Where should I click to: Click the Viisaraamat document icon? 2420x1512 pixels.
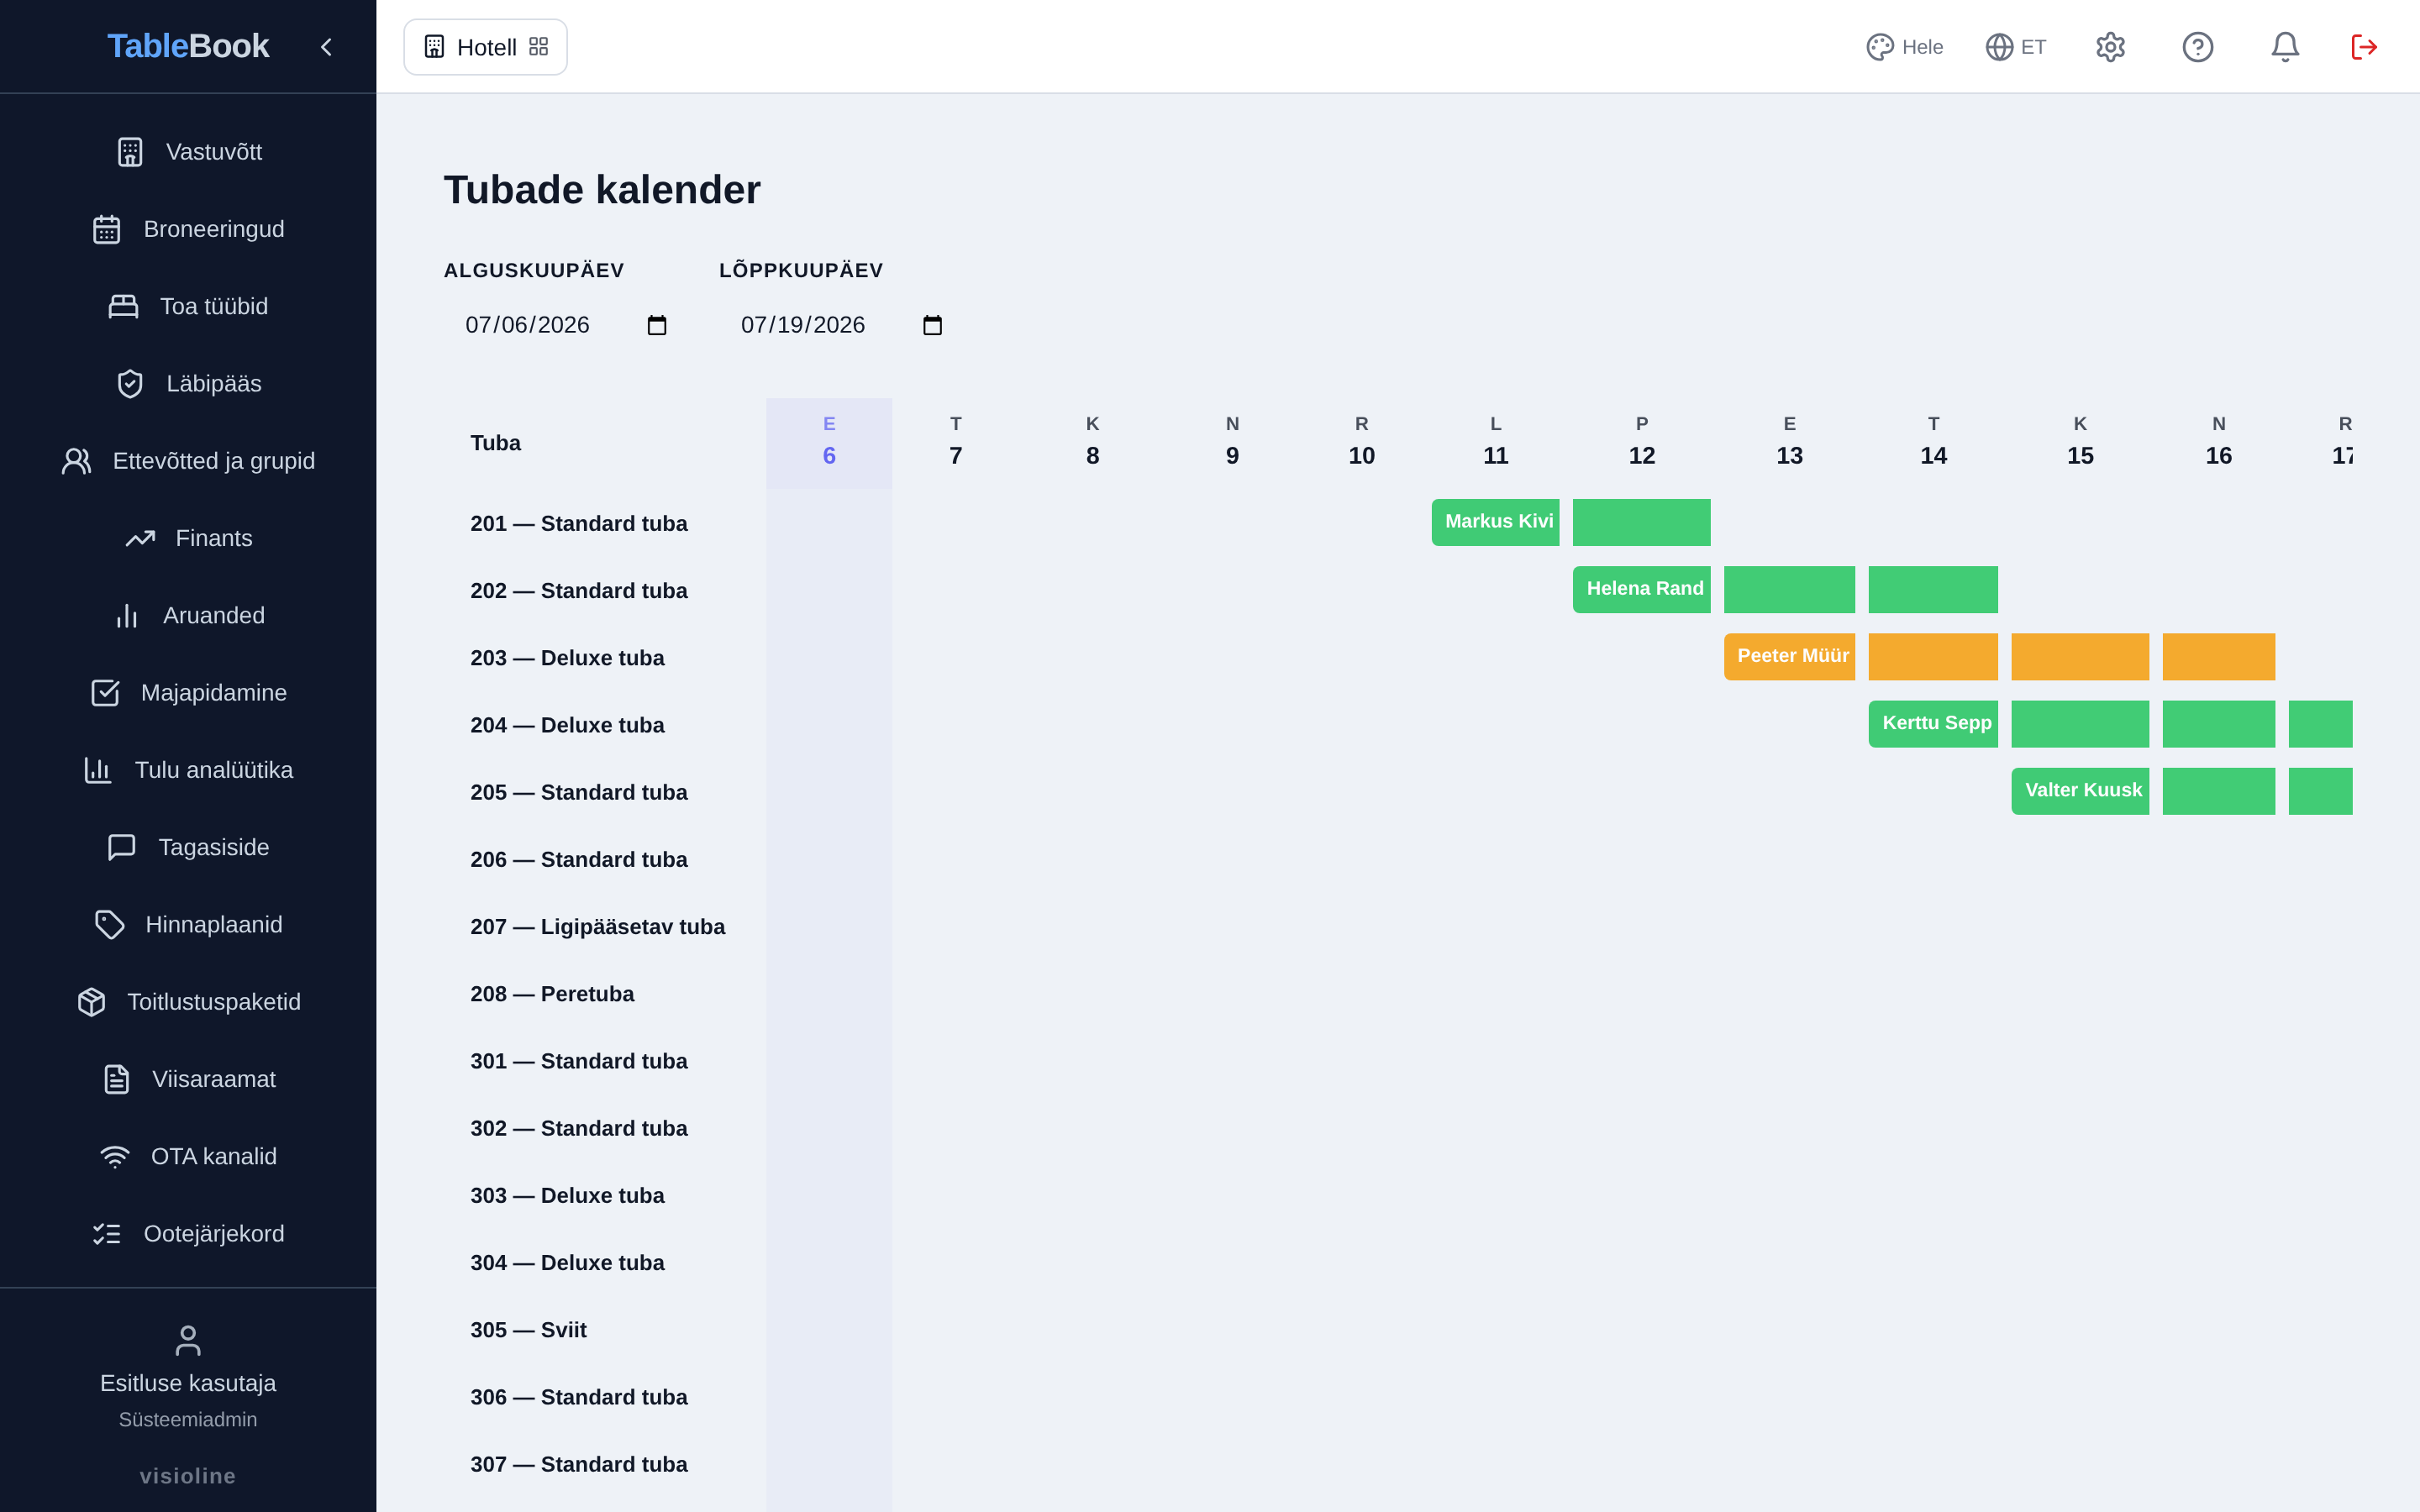(x=116, y=1079)
